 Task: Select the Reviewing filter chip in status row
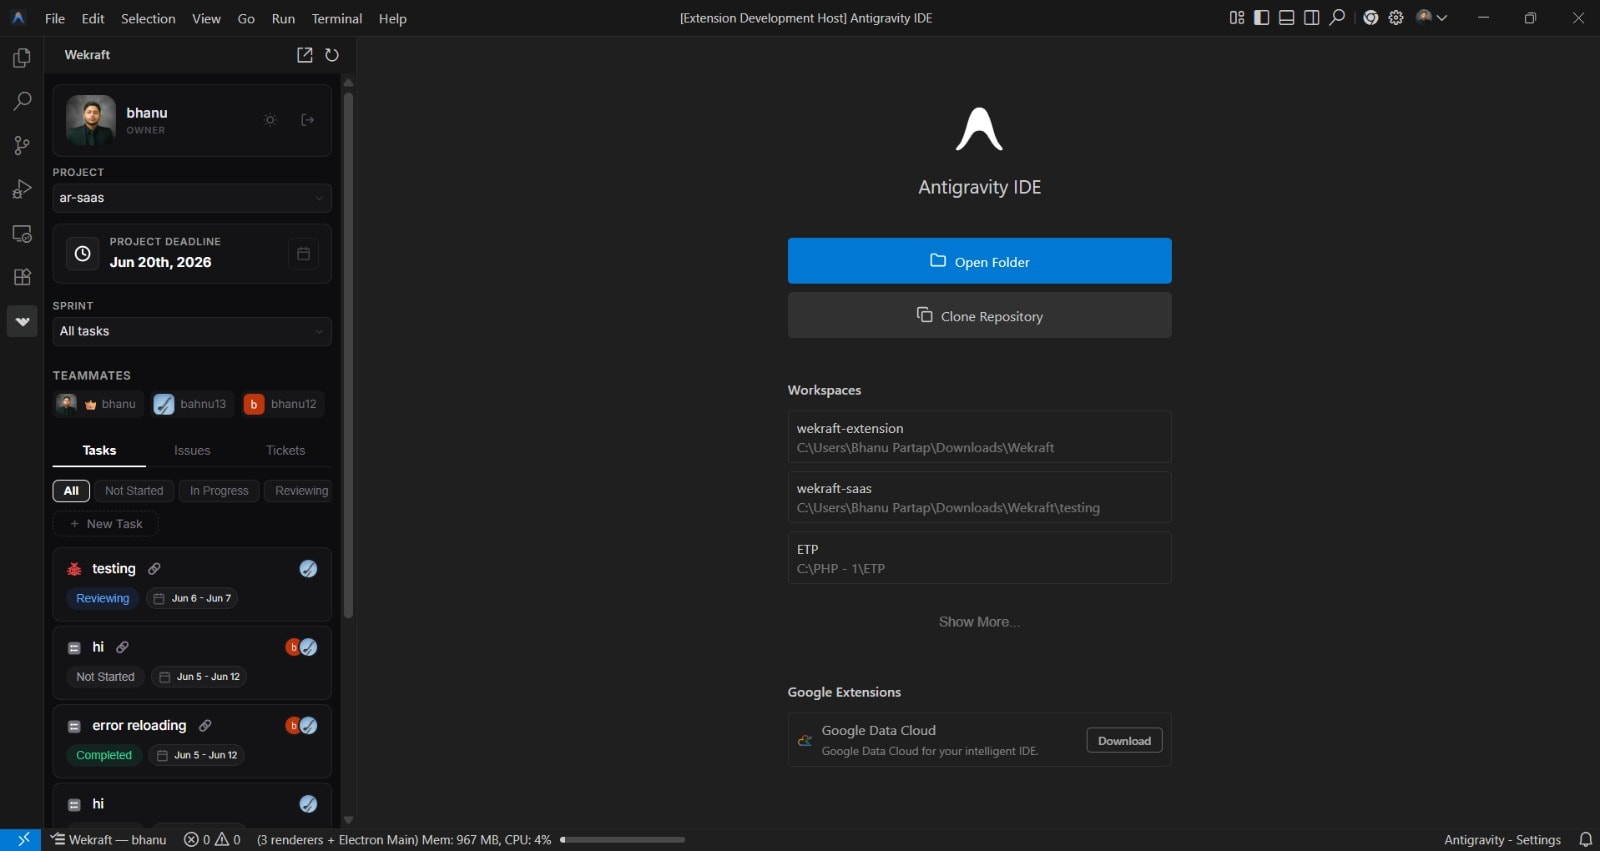pyautogui.click(x=300, y=491)
